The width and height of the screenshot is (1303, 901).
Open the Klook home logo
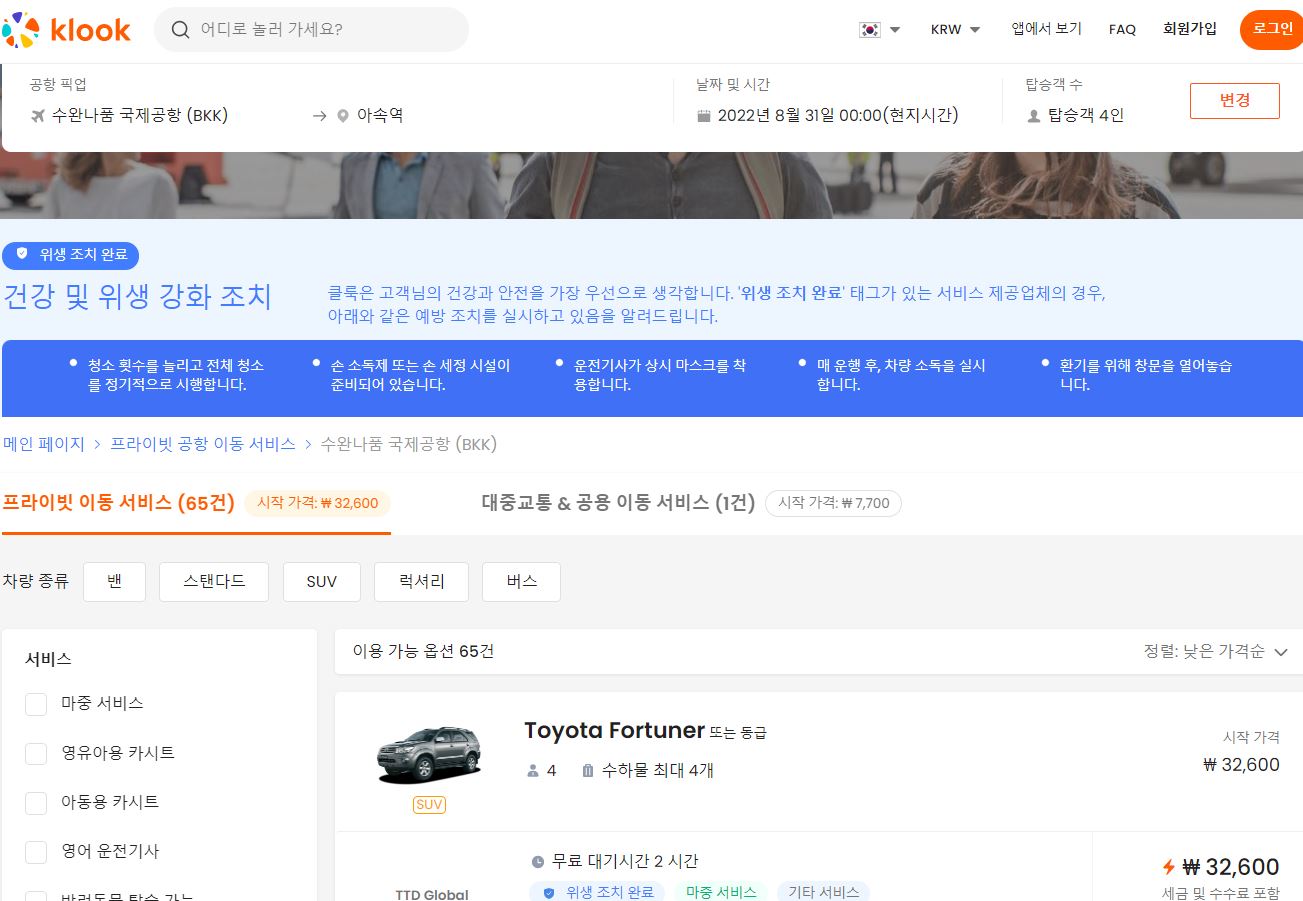pyautogui.click(x=66, y=29)
